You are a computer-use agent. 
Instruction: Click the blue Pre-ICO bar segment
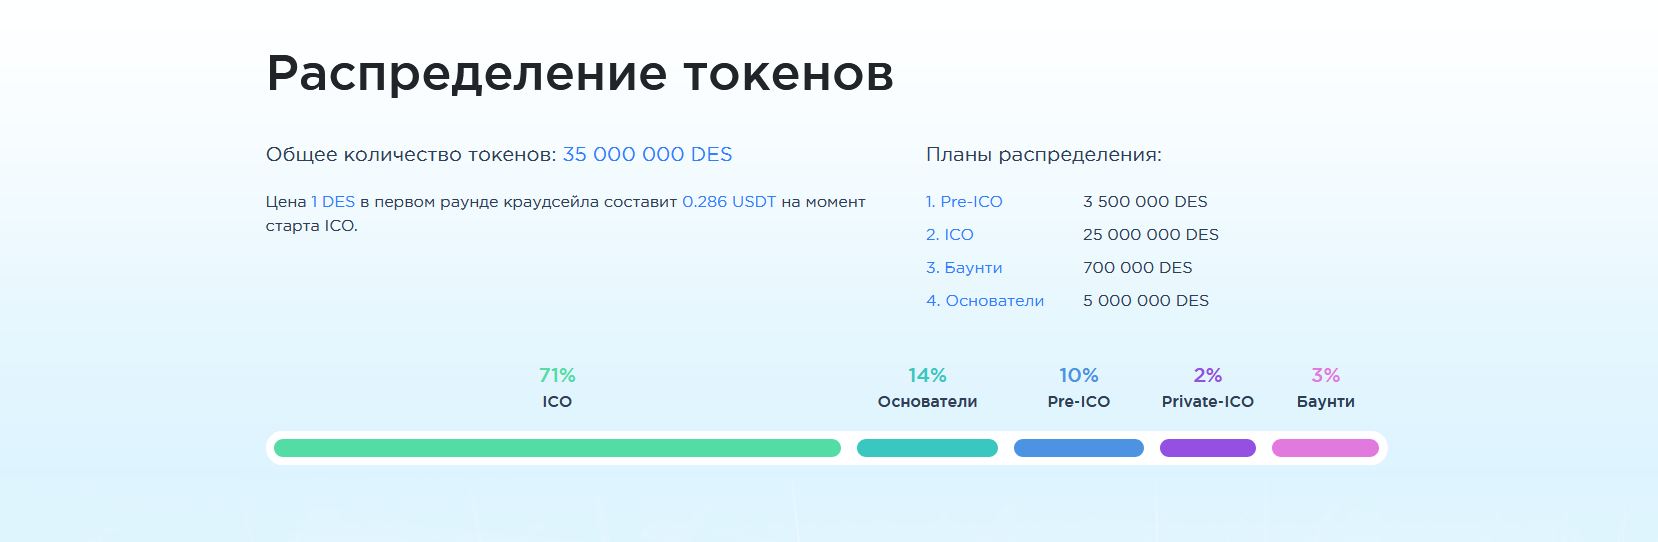click(x=1079, y=448)
